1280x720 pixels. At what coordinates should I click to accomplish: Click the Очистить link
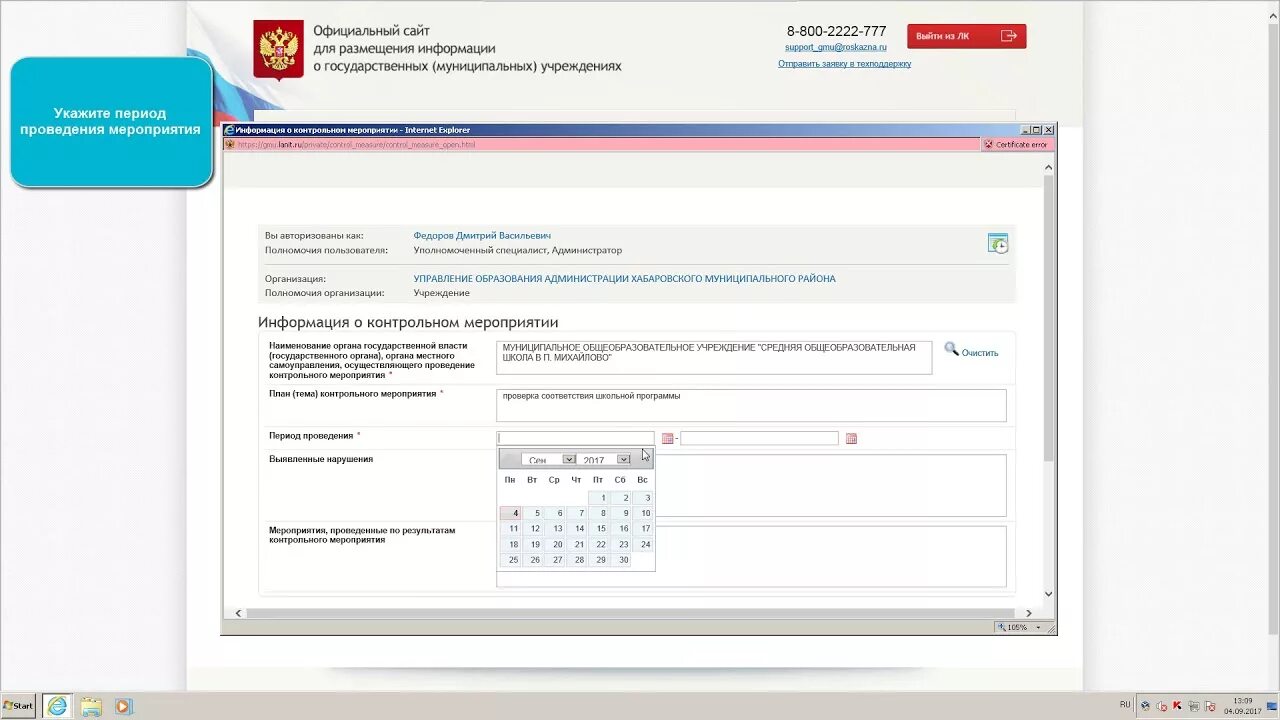click(x=980, y=353)
